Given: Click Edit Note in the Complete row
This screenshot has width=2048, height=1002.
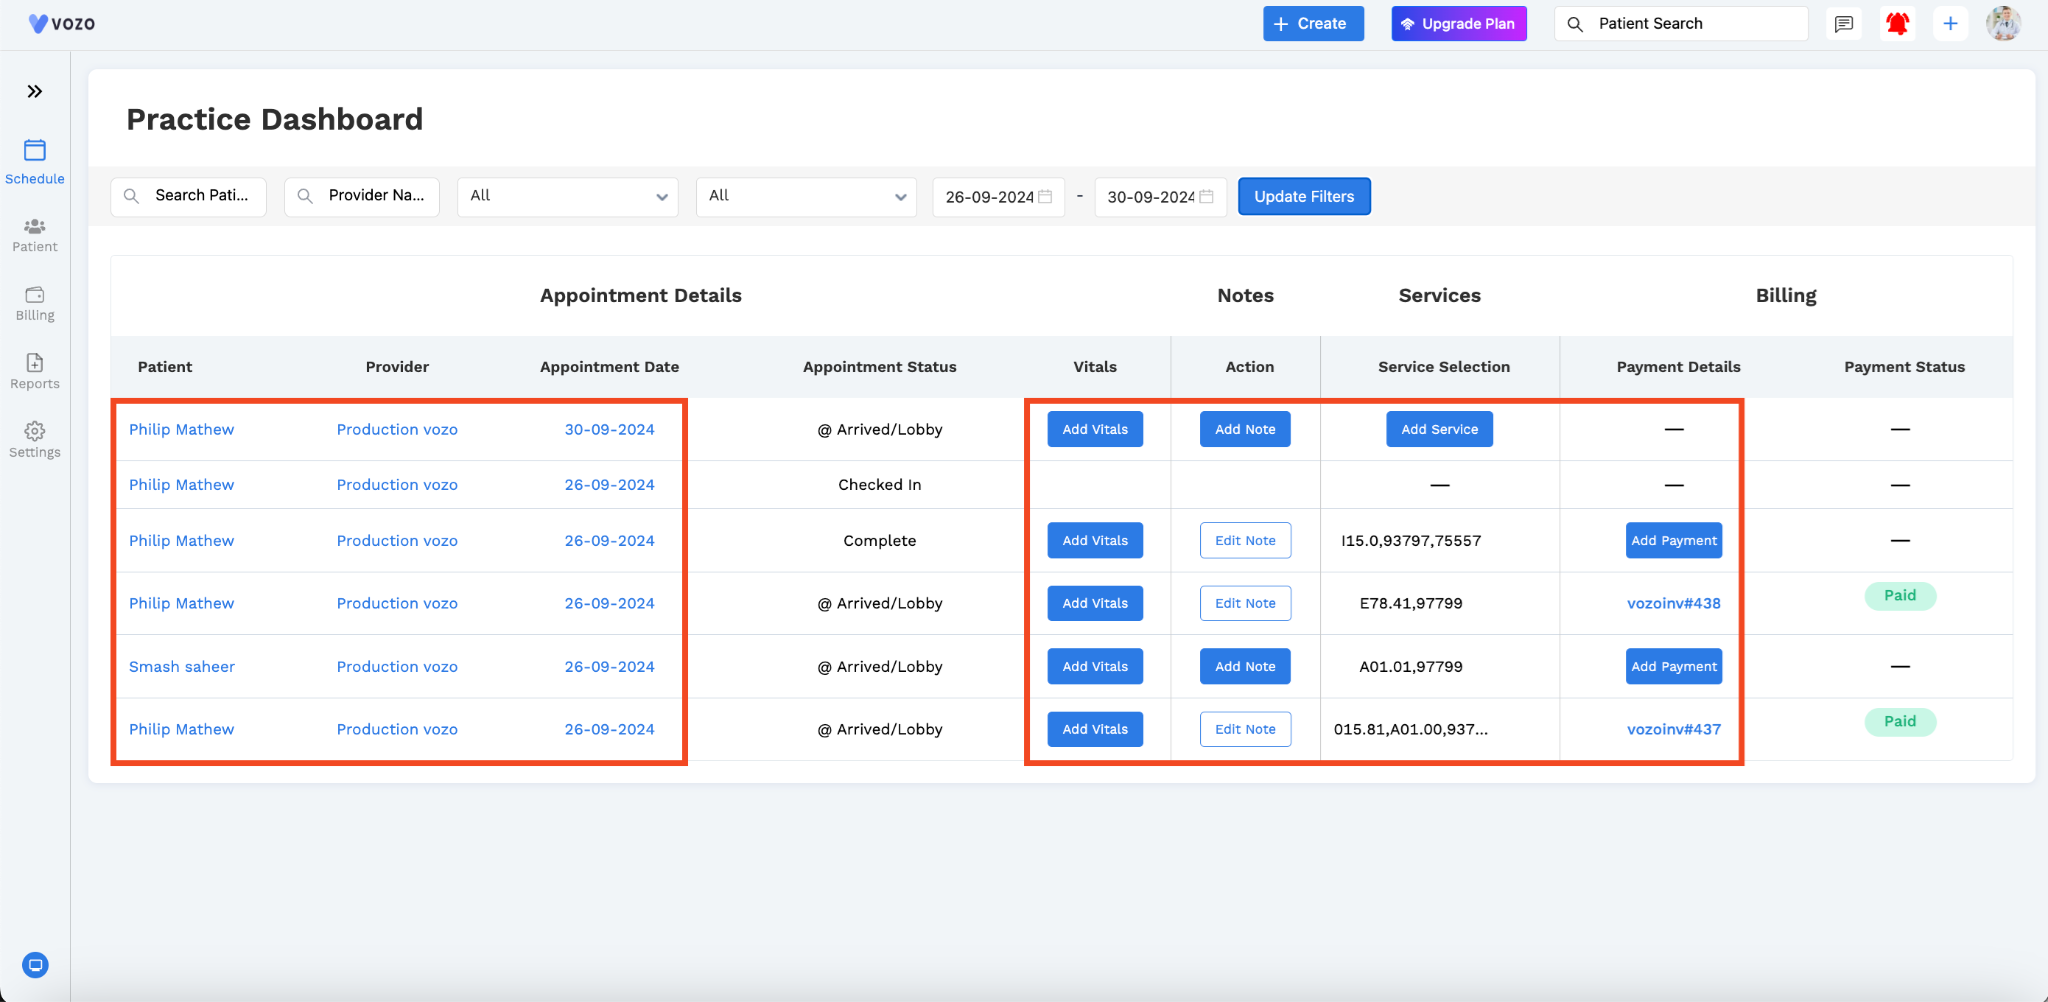Looking at the screenshot, I should click(1245, 540).
